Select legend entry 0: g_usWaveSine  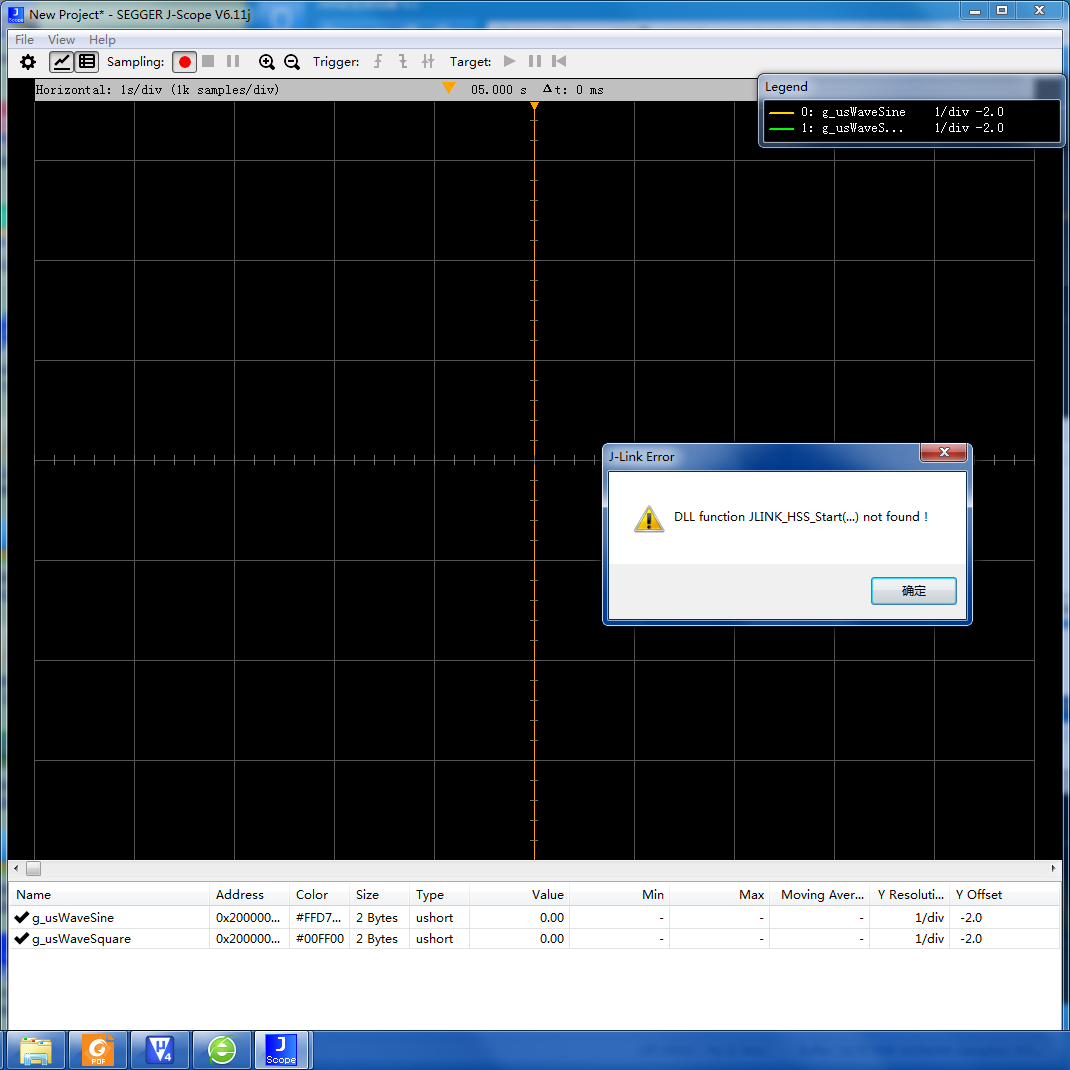pyautogui.click(x=886, y=111)
